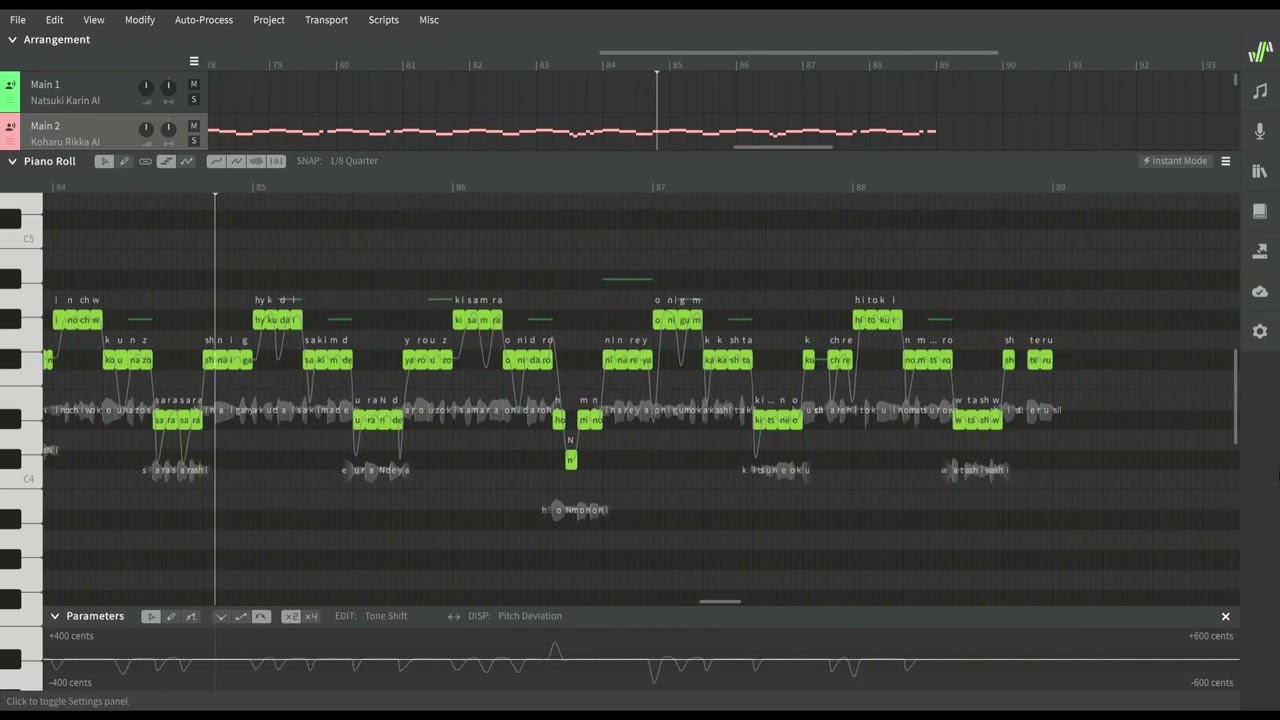Open the Library panel books icon
Image resolution: width=1280 pixels, height=720 pixels.
1260,171
